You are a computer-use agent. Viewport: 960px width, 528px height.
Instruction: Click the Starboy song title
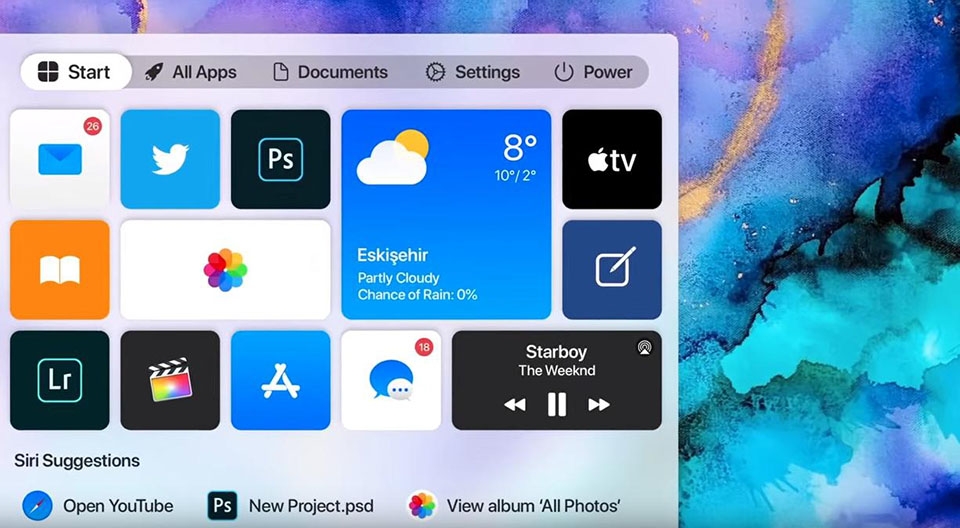coord(557,352)
